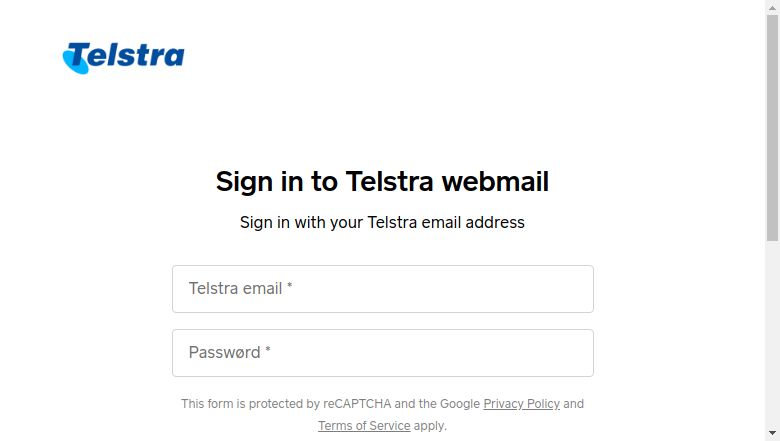The height and width of the screenshot is (441, 780).
Task: Click the word 'webmail' in the heading
Action: coord(495,181)
